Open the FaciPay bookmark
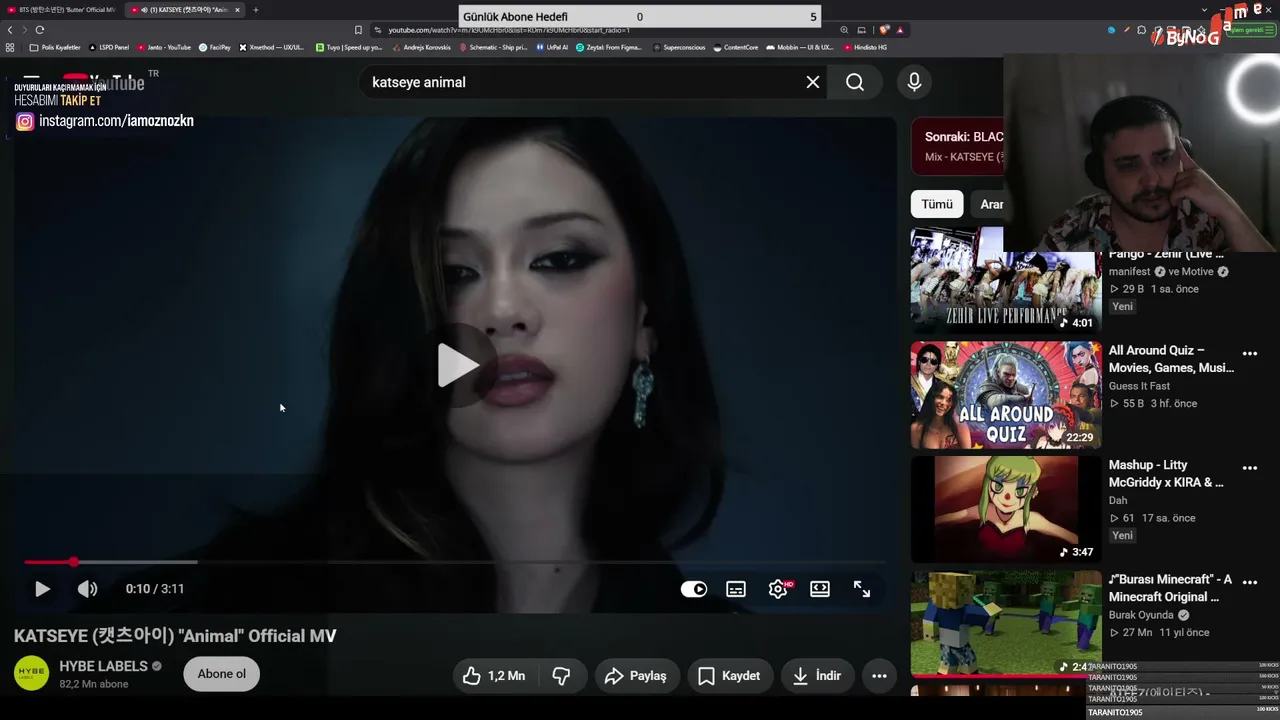1280x720 pixels. 215,47
